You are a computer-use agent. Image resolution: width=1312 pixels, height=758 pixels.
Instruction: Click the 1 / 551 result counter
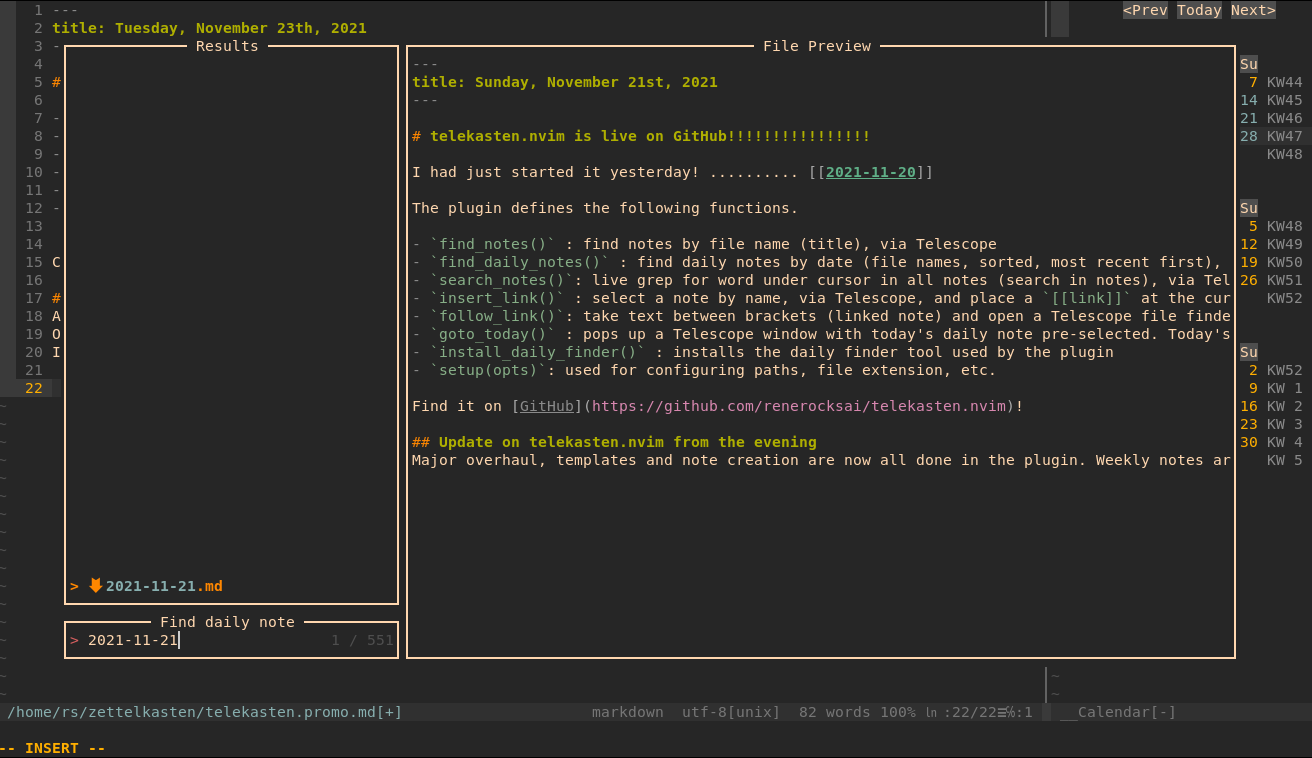(362, 640)
